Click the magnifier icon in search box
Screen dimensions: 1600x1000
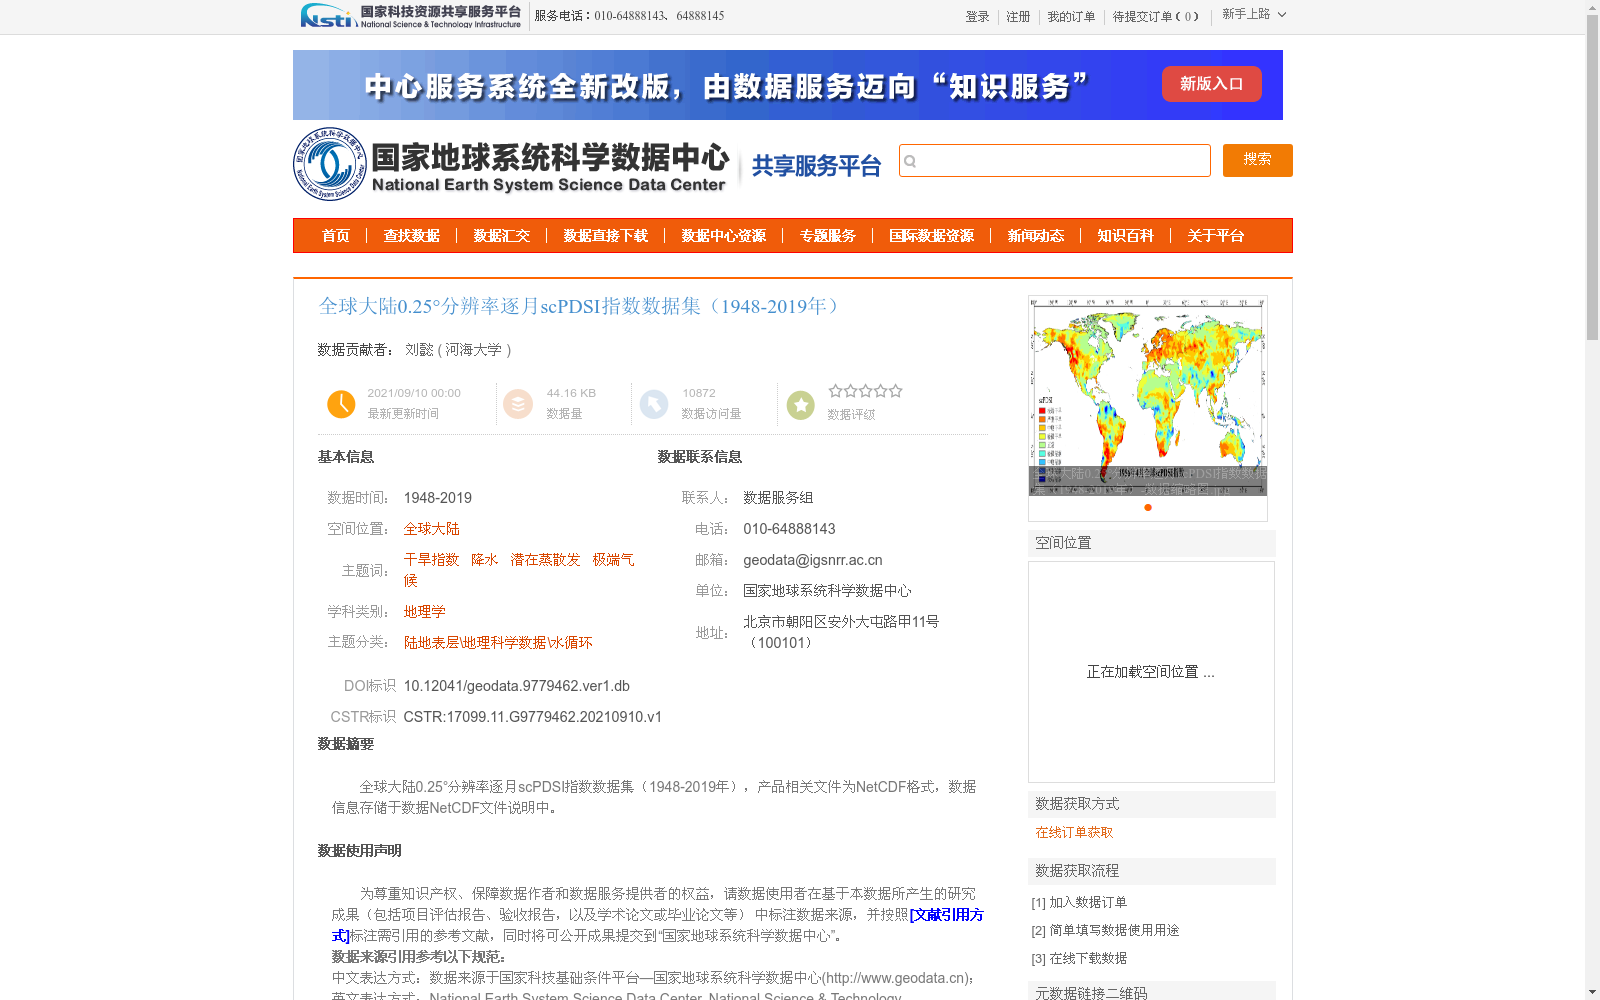[x=910, y=161]
